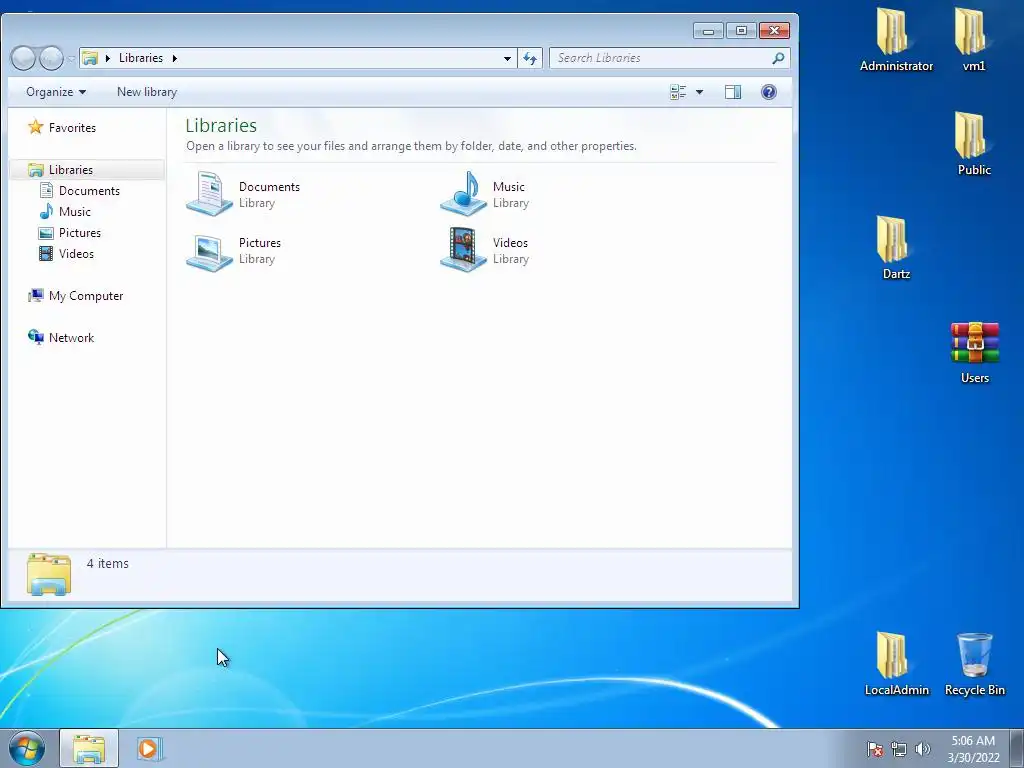The image size is (1024, 768).
Task: Select Documents in the navigation tree
Action: 89,191
